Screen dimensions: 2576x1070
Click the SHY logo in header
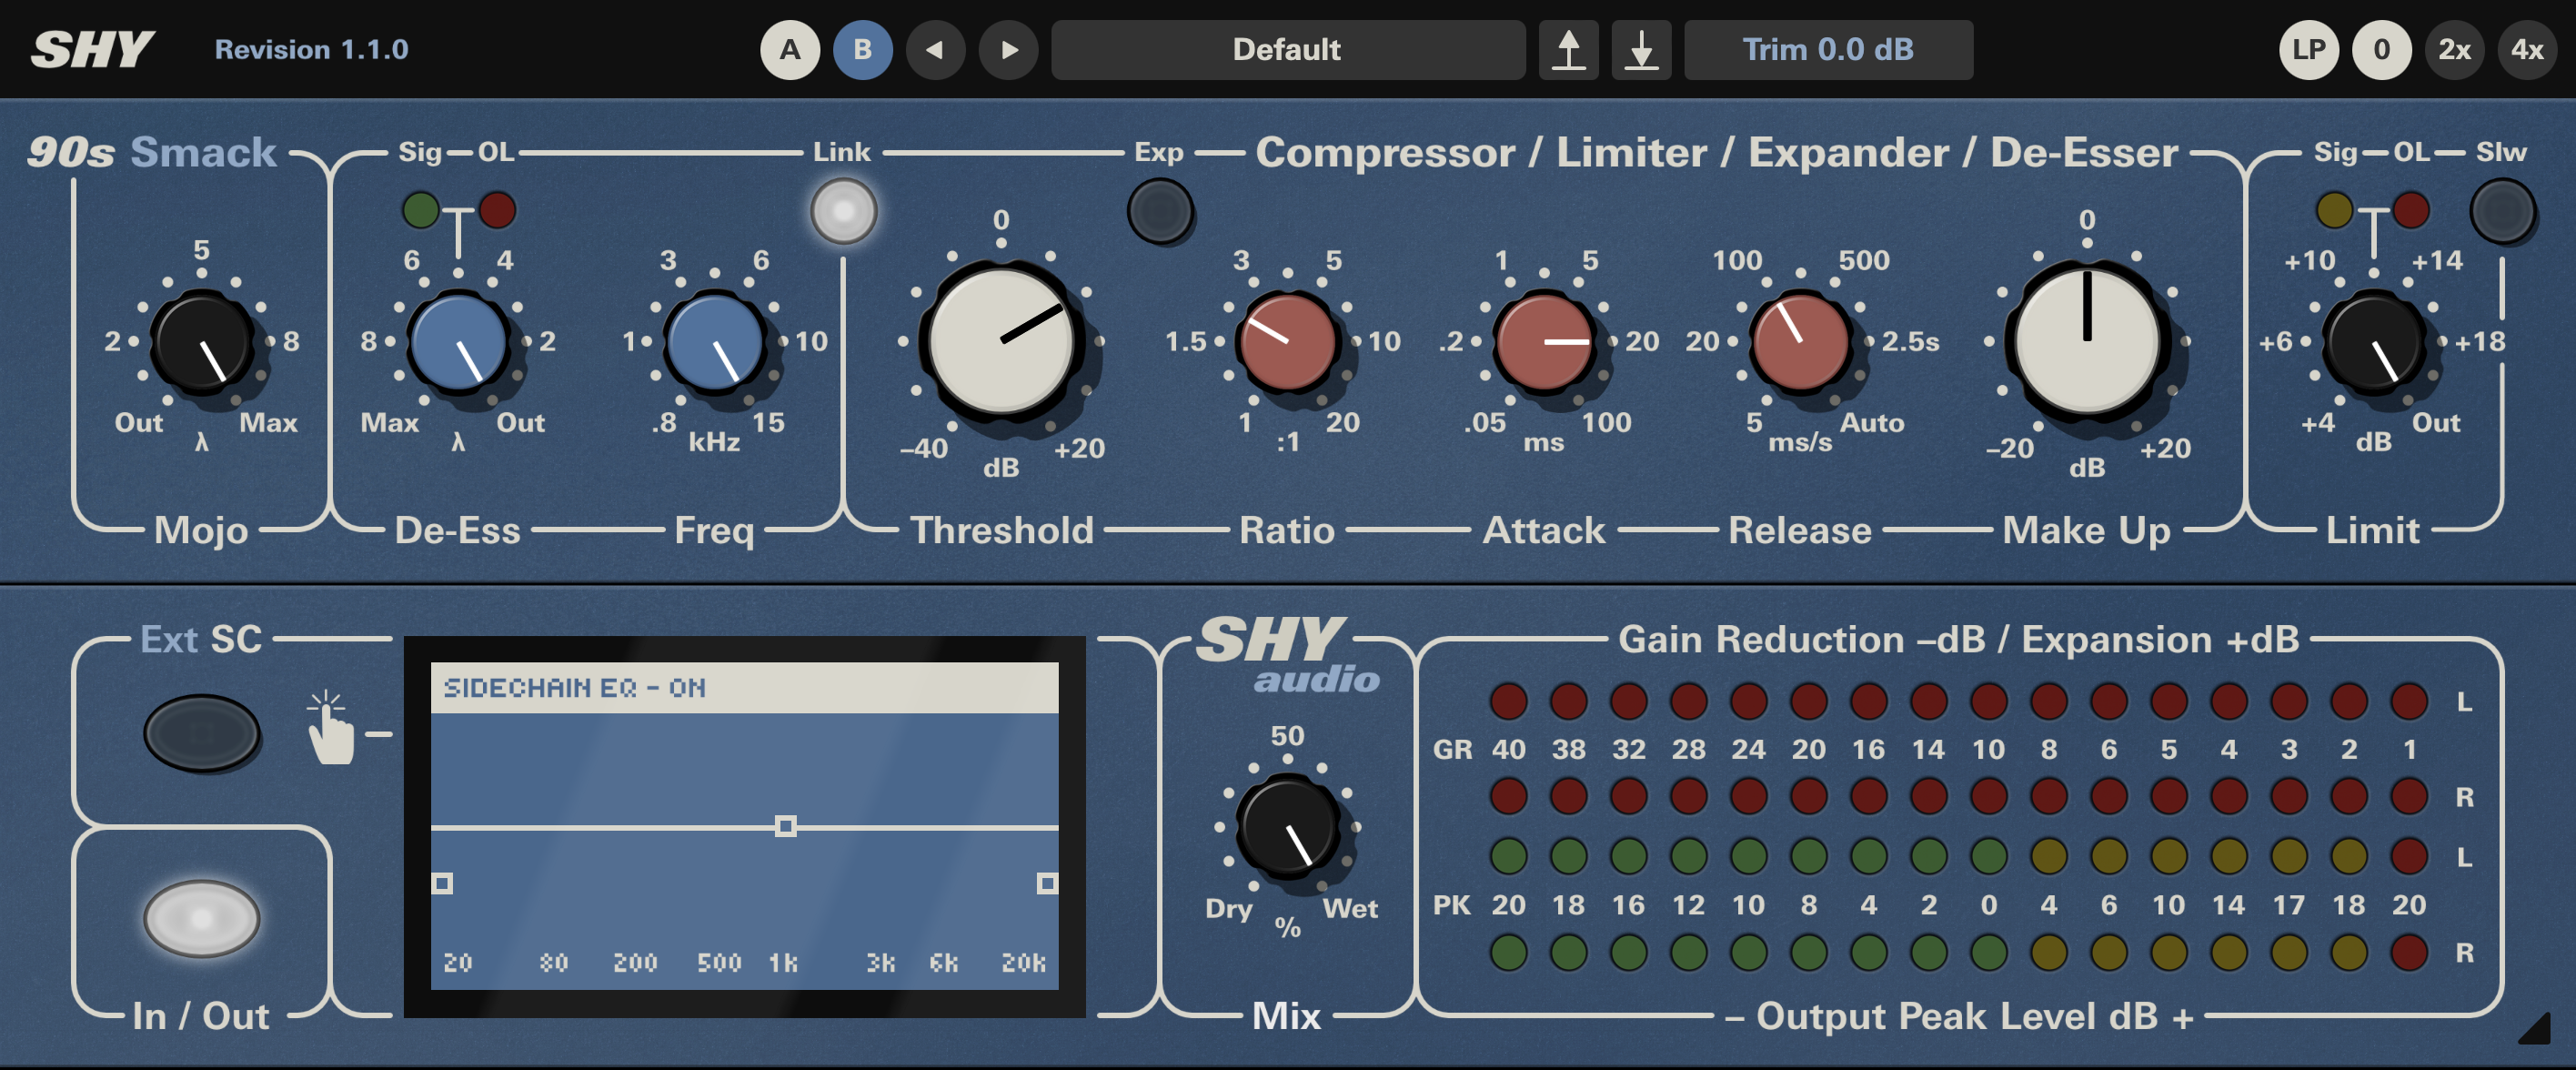click(x=92, y=49)
